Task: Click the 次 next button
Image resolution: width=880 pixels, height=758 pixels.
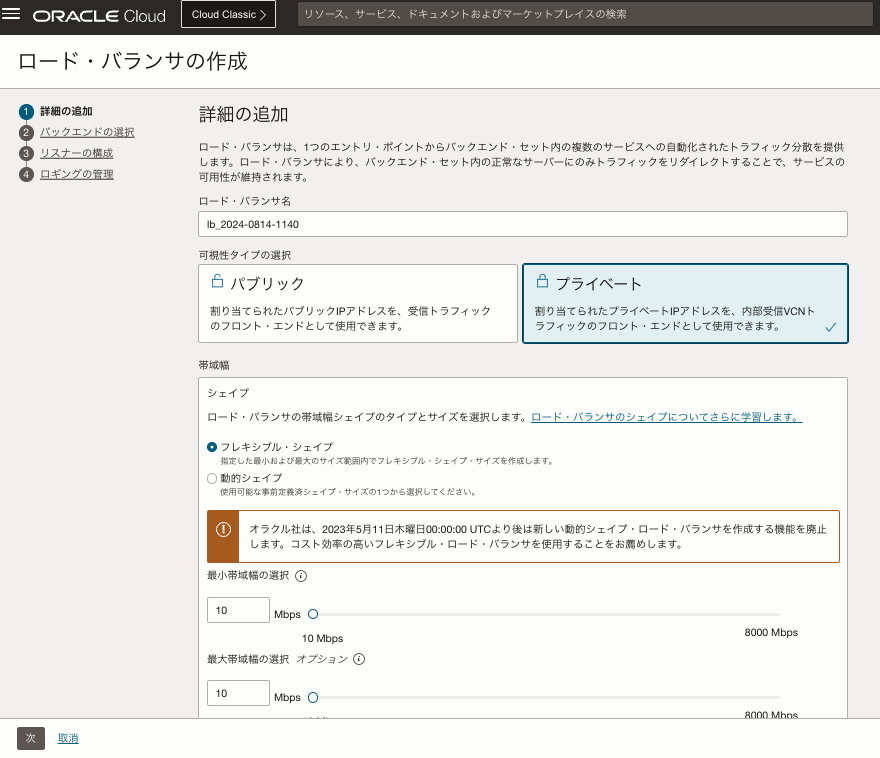Action: [31, 738]
